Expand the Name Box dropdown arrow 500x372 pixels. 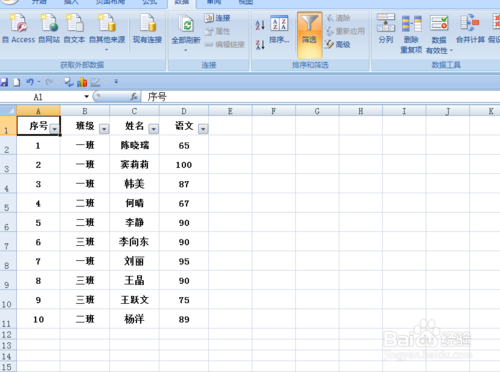point(86,97)
